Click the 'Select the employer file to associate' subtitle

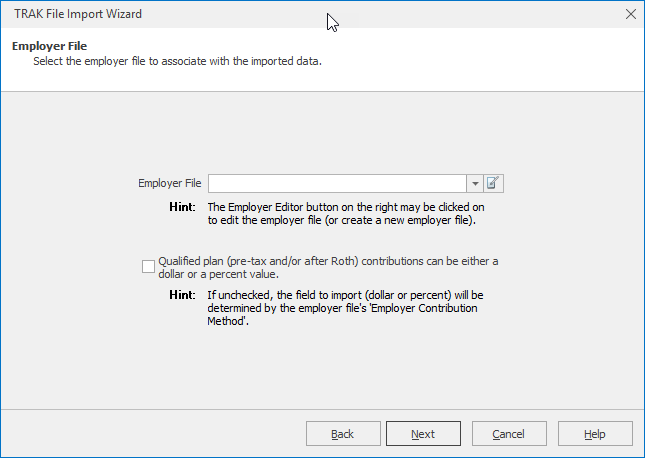[177, 61]
